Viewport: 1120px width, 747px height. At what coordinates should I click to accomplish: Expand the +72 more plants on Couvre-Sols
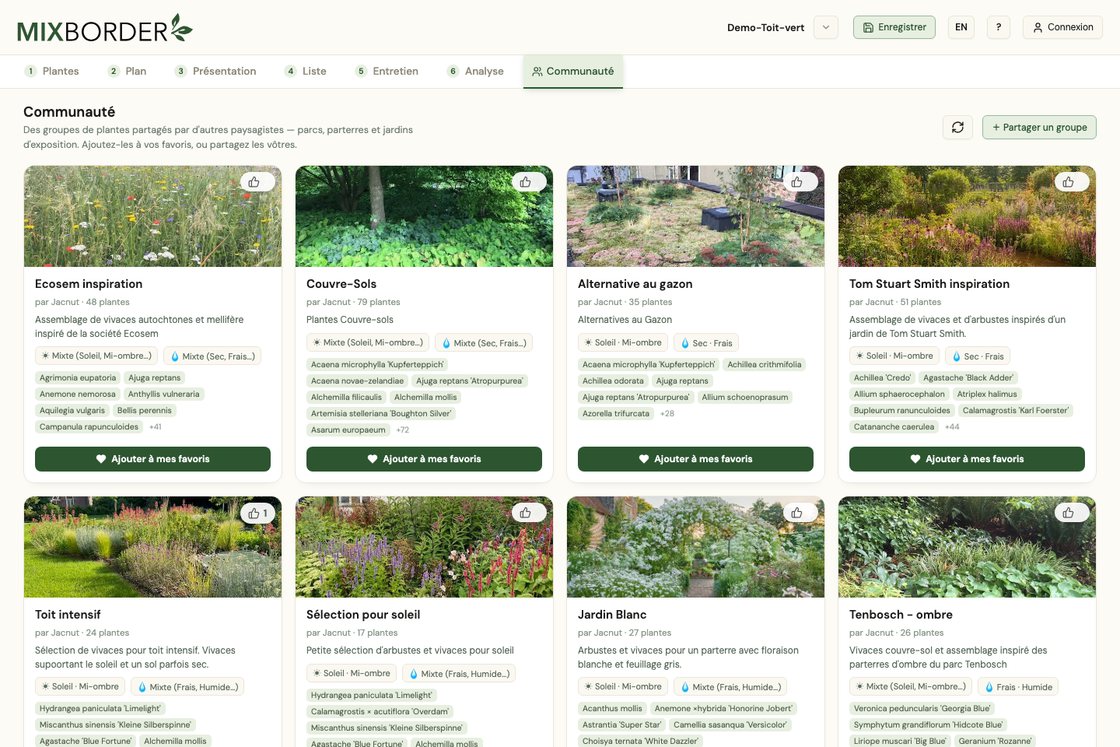coord(403,430)
